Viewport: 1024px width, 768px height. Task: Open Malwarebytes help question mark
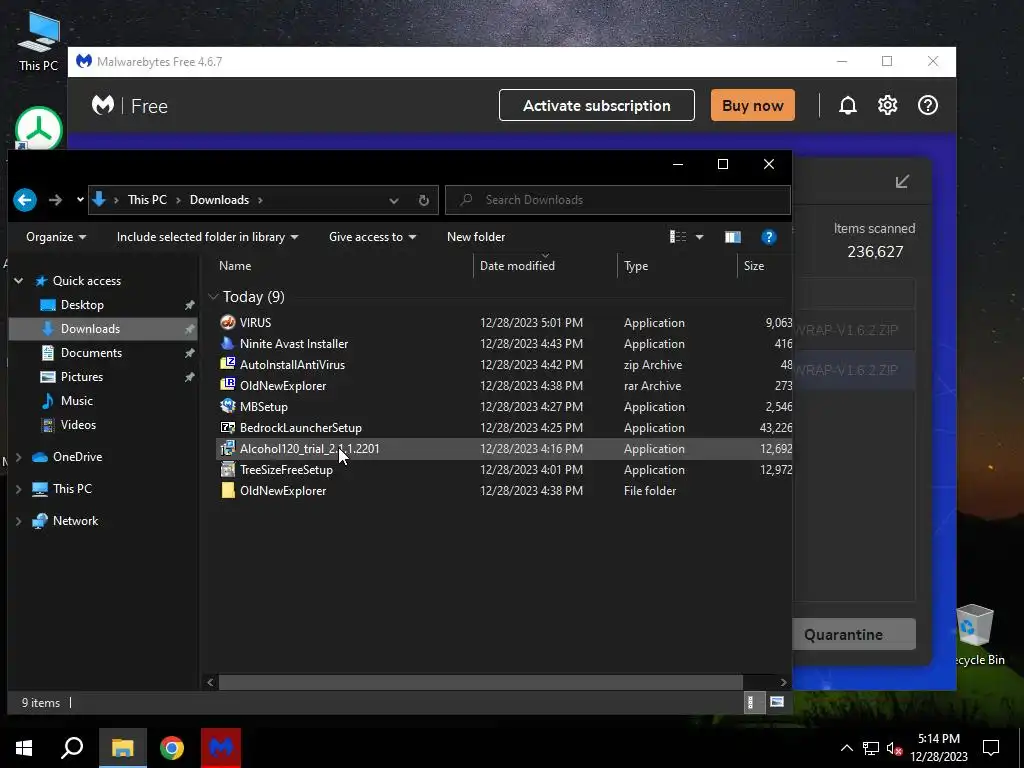tap(928, 105)
